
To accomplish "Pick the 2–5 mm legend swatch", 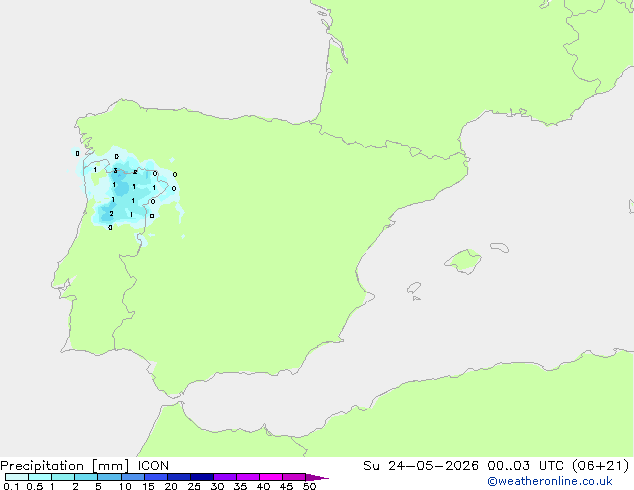I will (86, 477).
